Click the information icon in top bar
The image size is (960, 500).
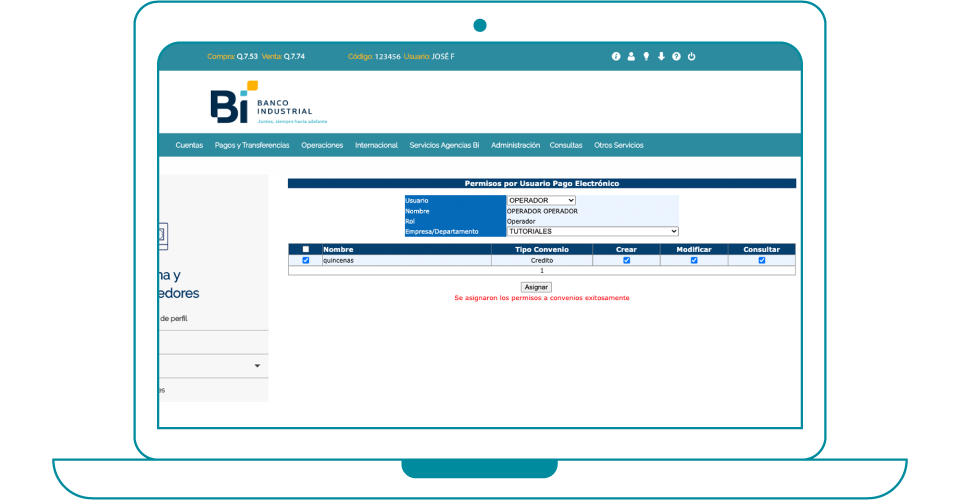[616, 56]
